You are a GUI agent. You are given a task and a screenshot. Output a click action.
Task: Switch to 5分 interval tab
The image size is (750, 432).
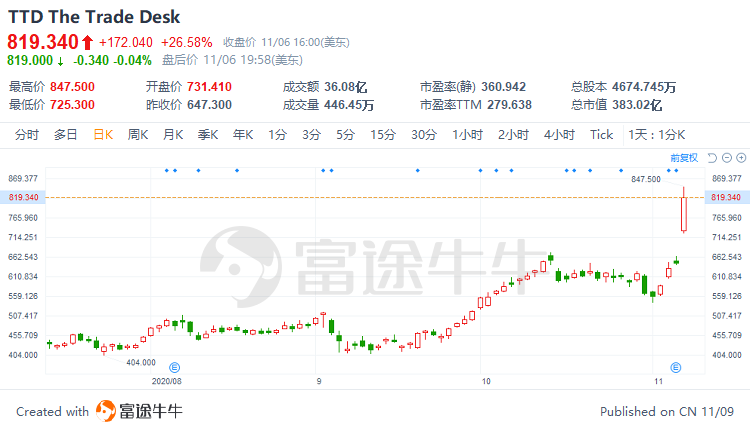pos(345,135)
